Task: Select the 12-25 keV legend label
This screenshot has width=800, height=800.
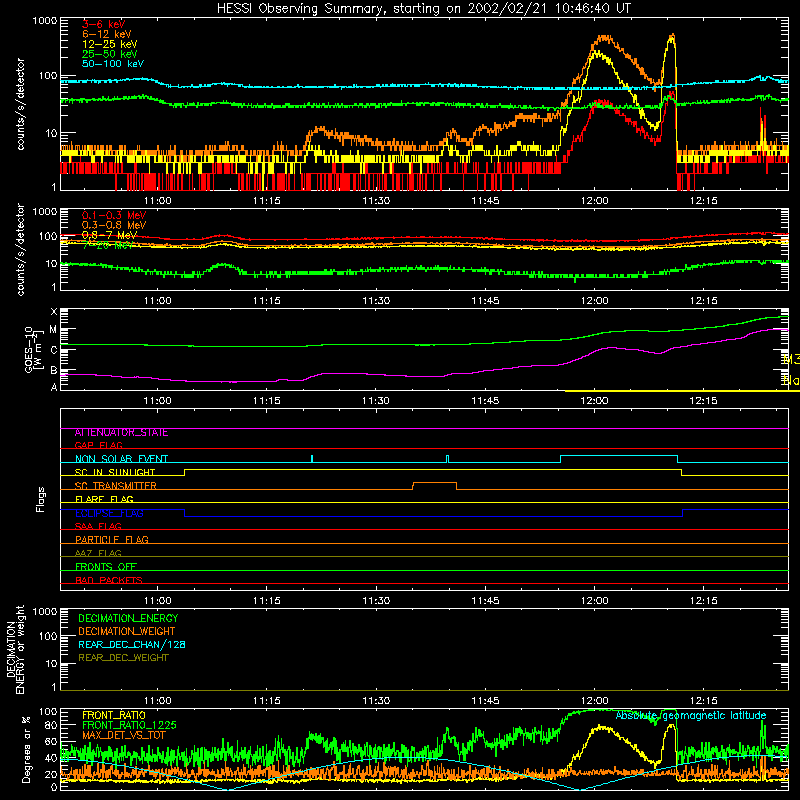Action: (x=110, y=44)
